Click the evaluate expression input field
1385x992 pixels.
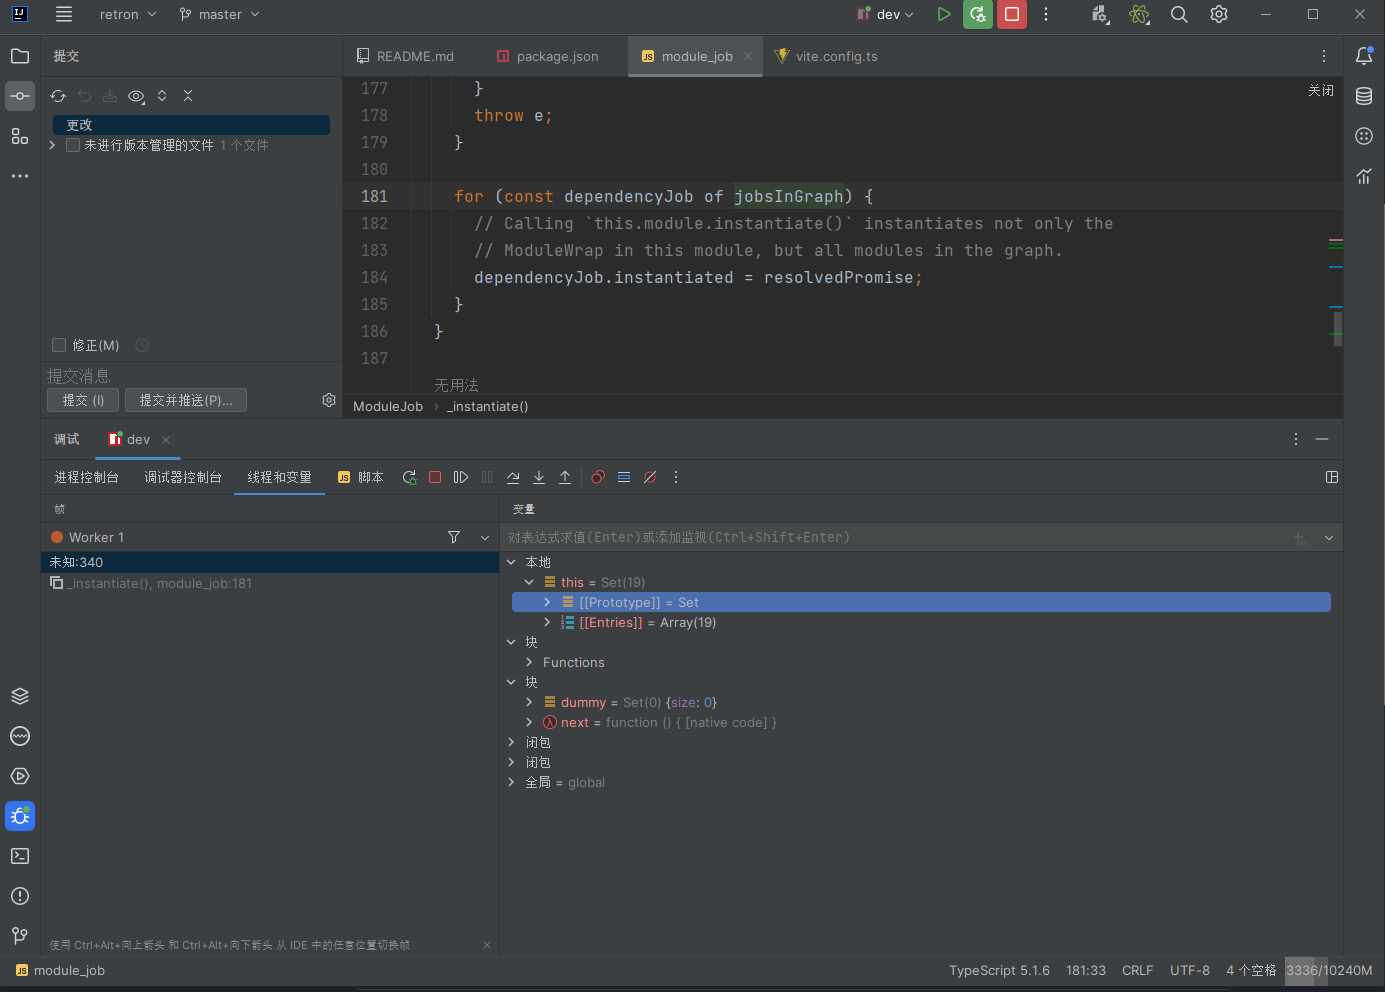(x=895, y=537)
